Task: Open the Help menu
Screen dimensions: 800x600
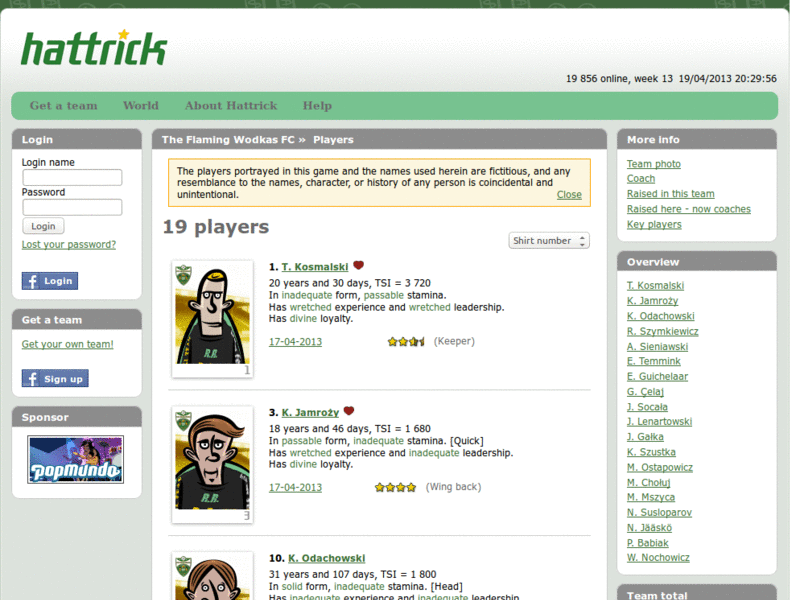Action: 317,106
